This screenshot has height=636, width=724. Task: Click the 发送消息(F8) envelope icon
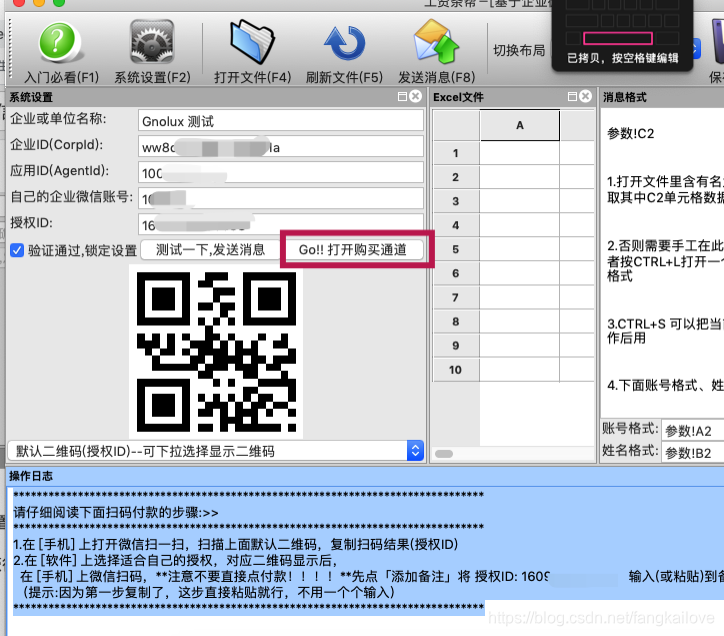point(436,42)
